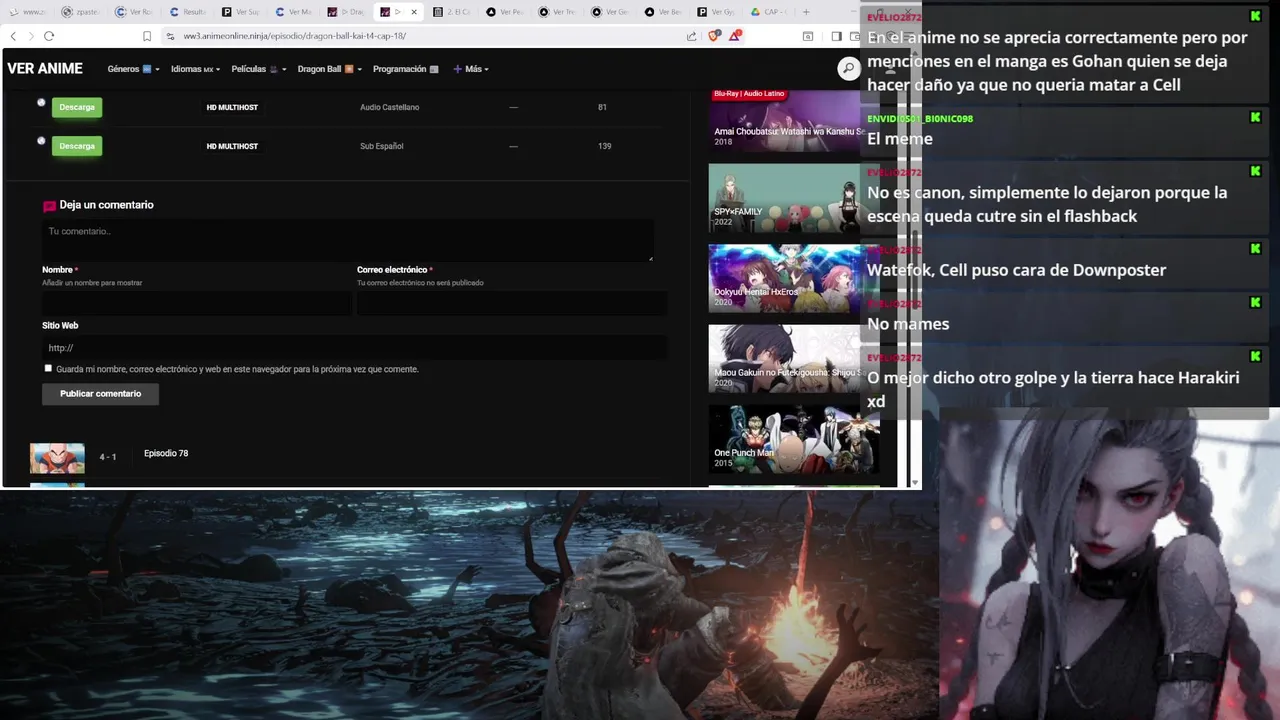Open the Programación menu item
The image size is (1280, 720).
click(405, 69)
